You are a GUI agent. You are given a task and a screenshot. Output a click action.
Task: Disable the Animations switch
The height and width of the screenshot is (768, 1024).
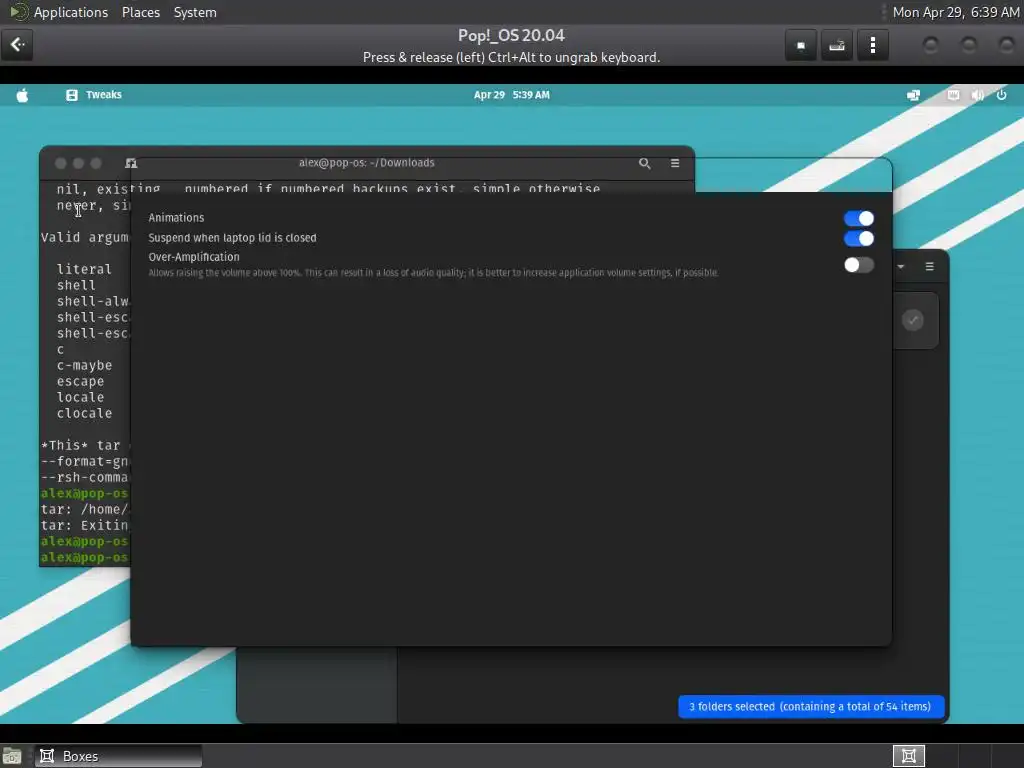click(859, 218)
